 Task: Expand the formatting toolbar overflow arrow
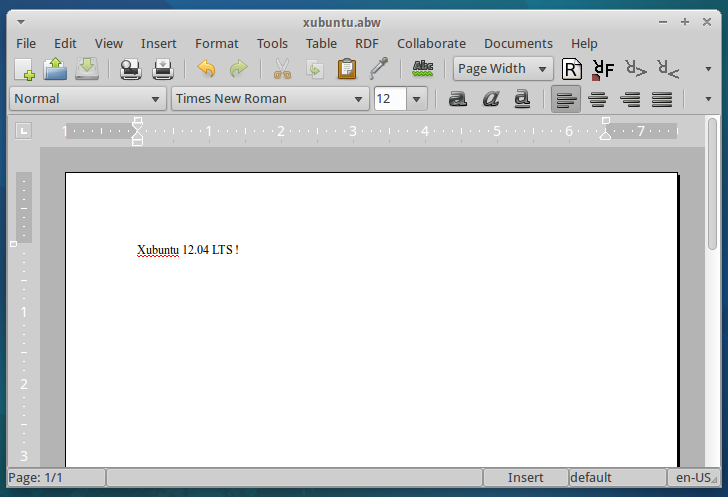[x=708, y=99]
